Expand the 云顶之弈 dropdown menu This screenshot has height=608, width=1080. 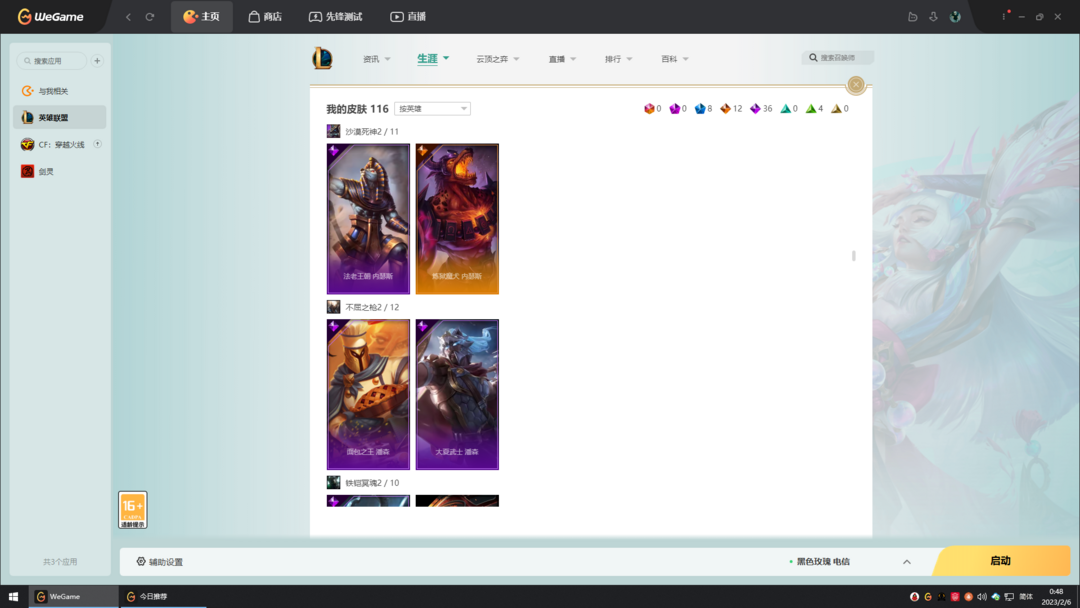point(497,59)
